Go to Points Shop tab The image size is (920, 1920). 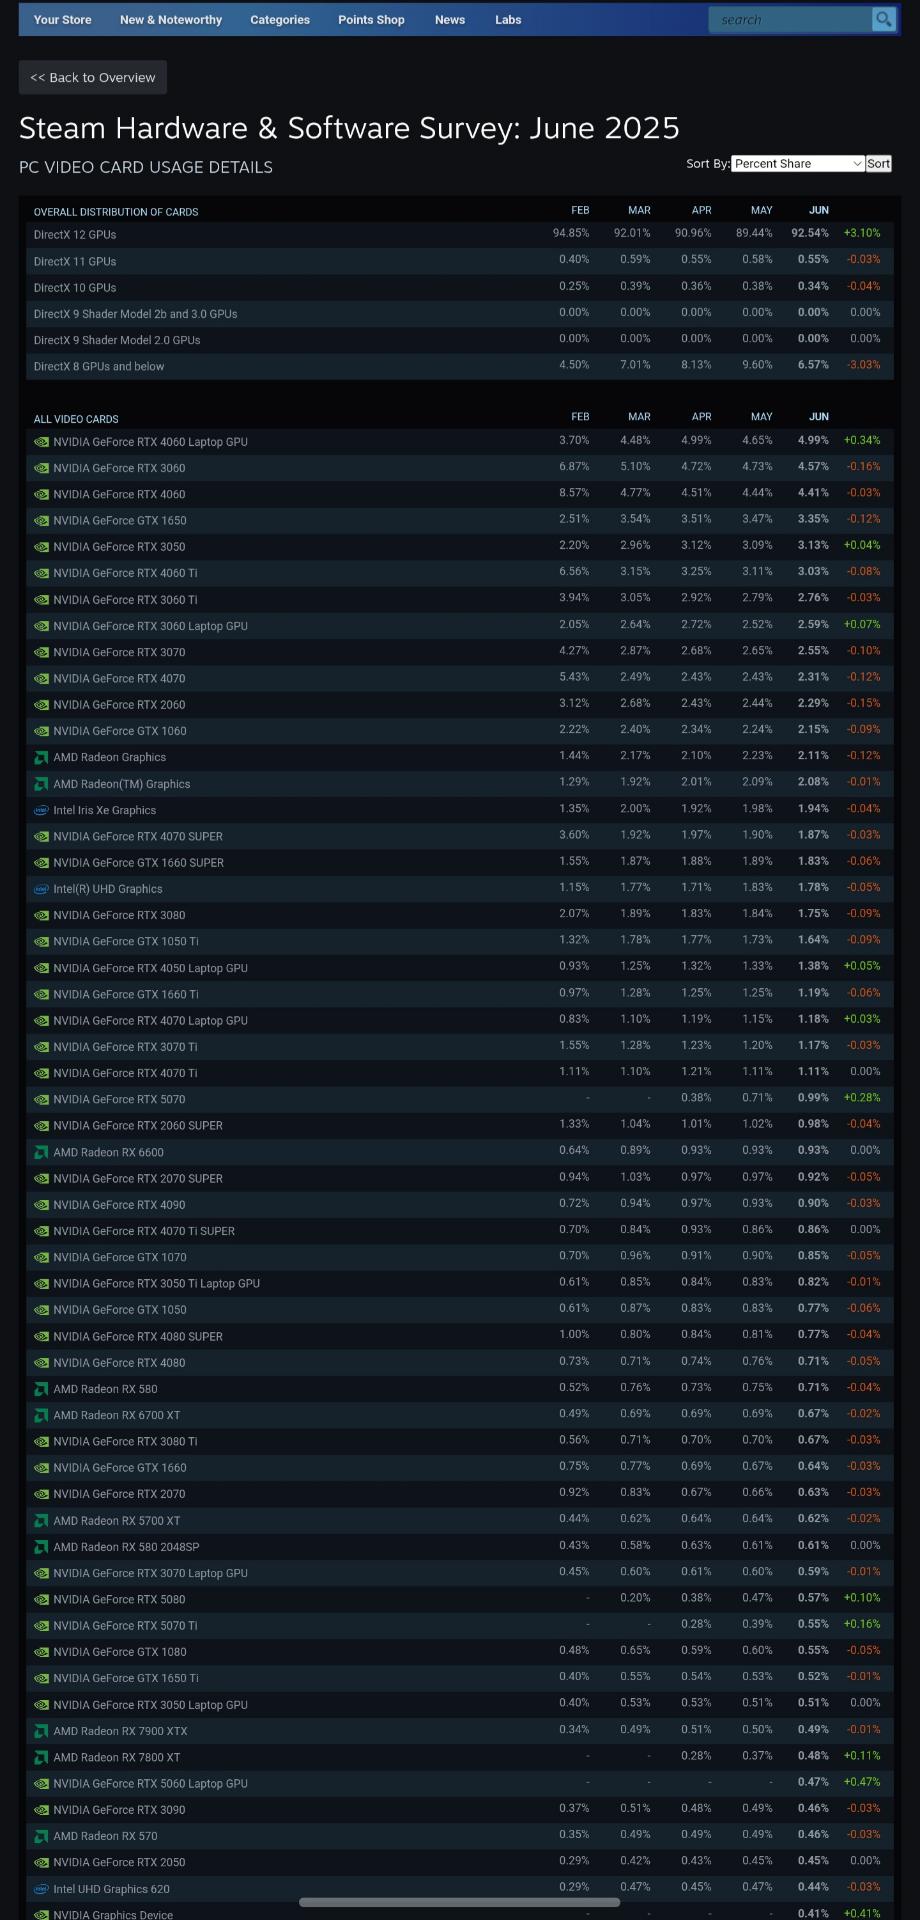pos(371,19)
